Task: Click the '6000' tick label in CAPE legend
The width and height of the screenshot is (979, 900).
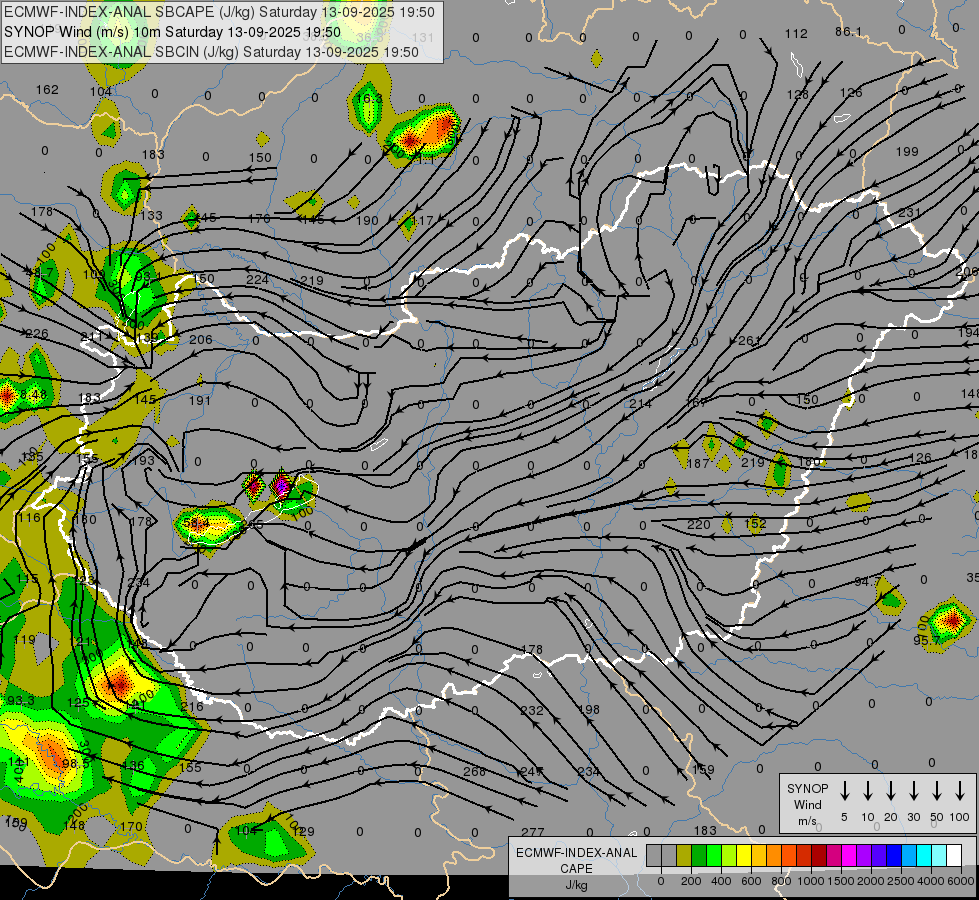Action: (x=961, y=881)
